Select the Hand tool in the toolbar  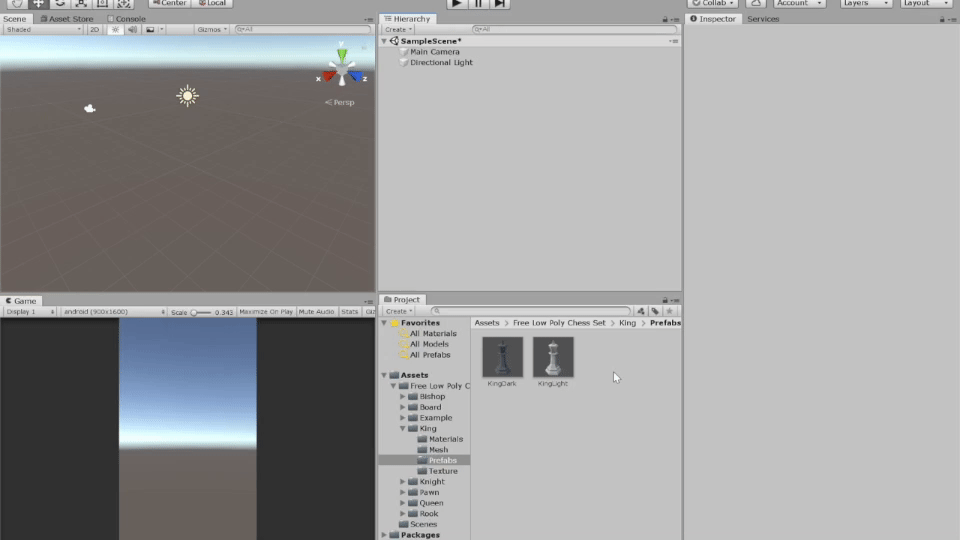16,4
